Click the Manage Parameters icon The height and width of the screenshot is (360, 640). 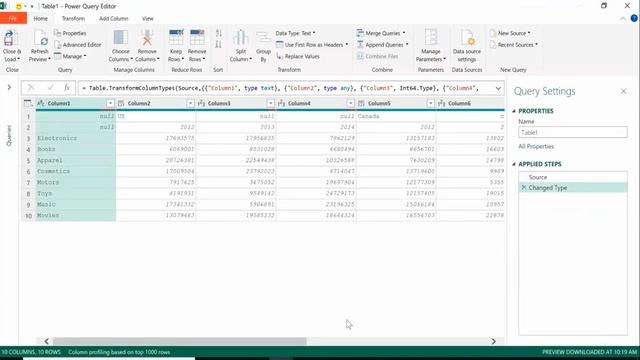click(x=431, y=38)
